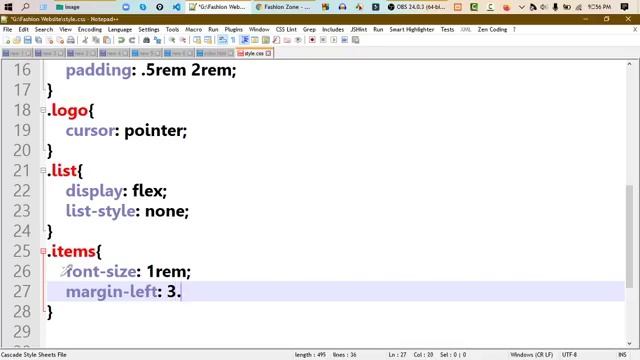This screenshot has height=360, width=640.
Task: Open the Encoding menu
Action: point(89,29)
